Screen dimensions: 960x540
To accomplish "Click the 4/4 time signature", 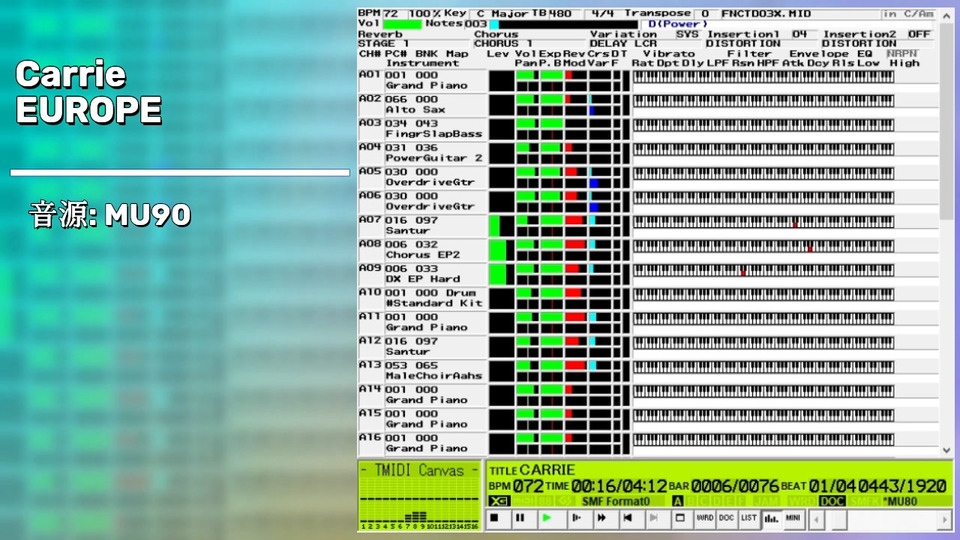I will coord(602,13).
